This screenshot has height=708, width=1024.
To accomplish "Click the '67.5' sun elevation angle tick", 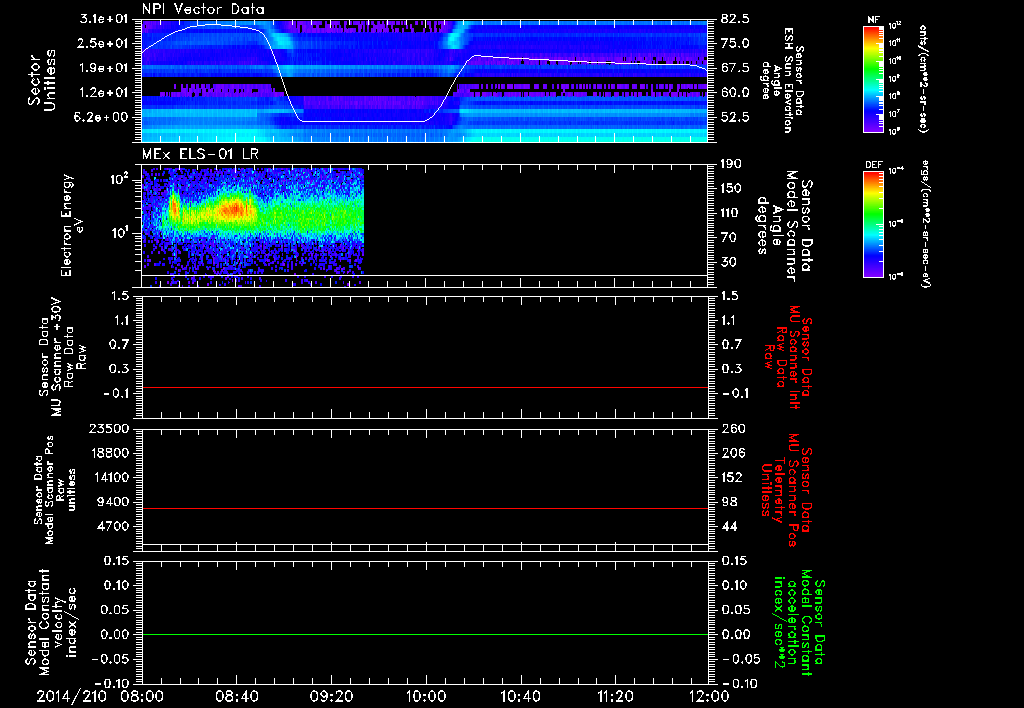I will pos(735,68).
